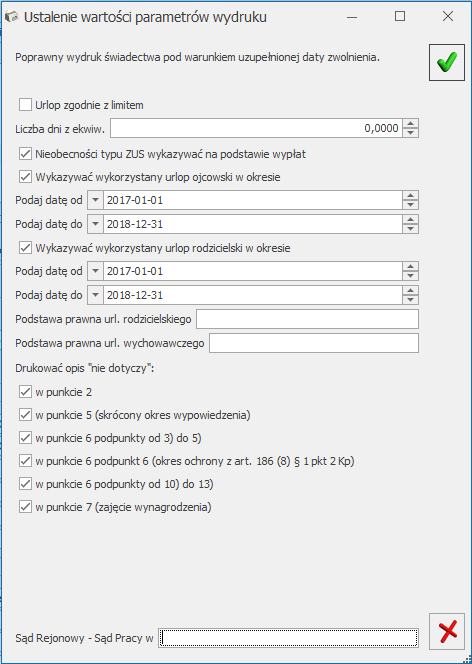This screenshot has width=472, height=664.
Task: Confirm parameters with the green checkmark button
Action: point(447,62)
